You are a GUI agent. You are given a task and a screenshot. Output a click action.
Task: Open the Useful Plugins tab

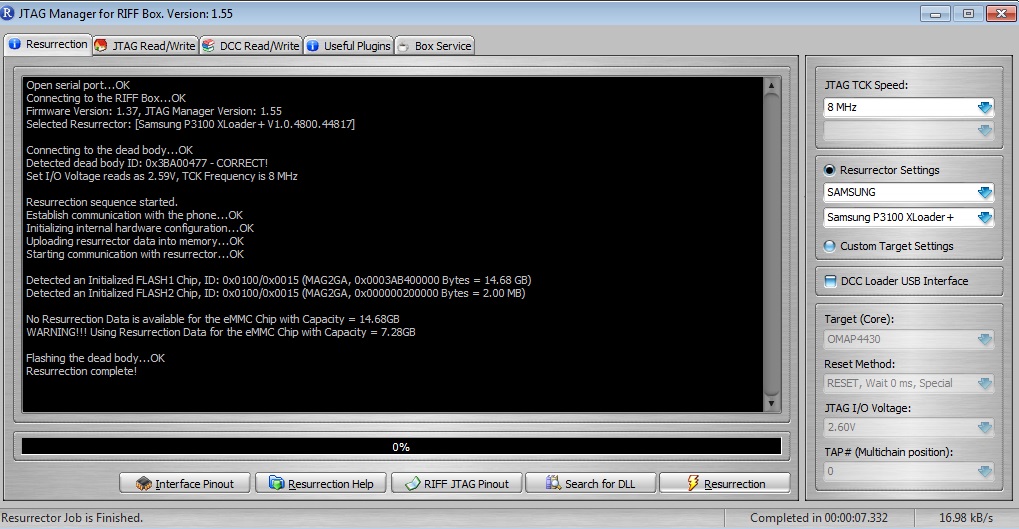click(x=349, y=45)
